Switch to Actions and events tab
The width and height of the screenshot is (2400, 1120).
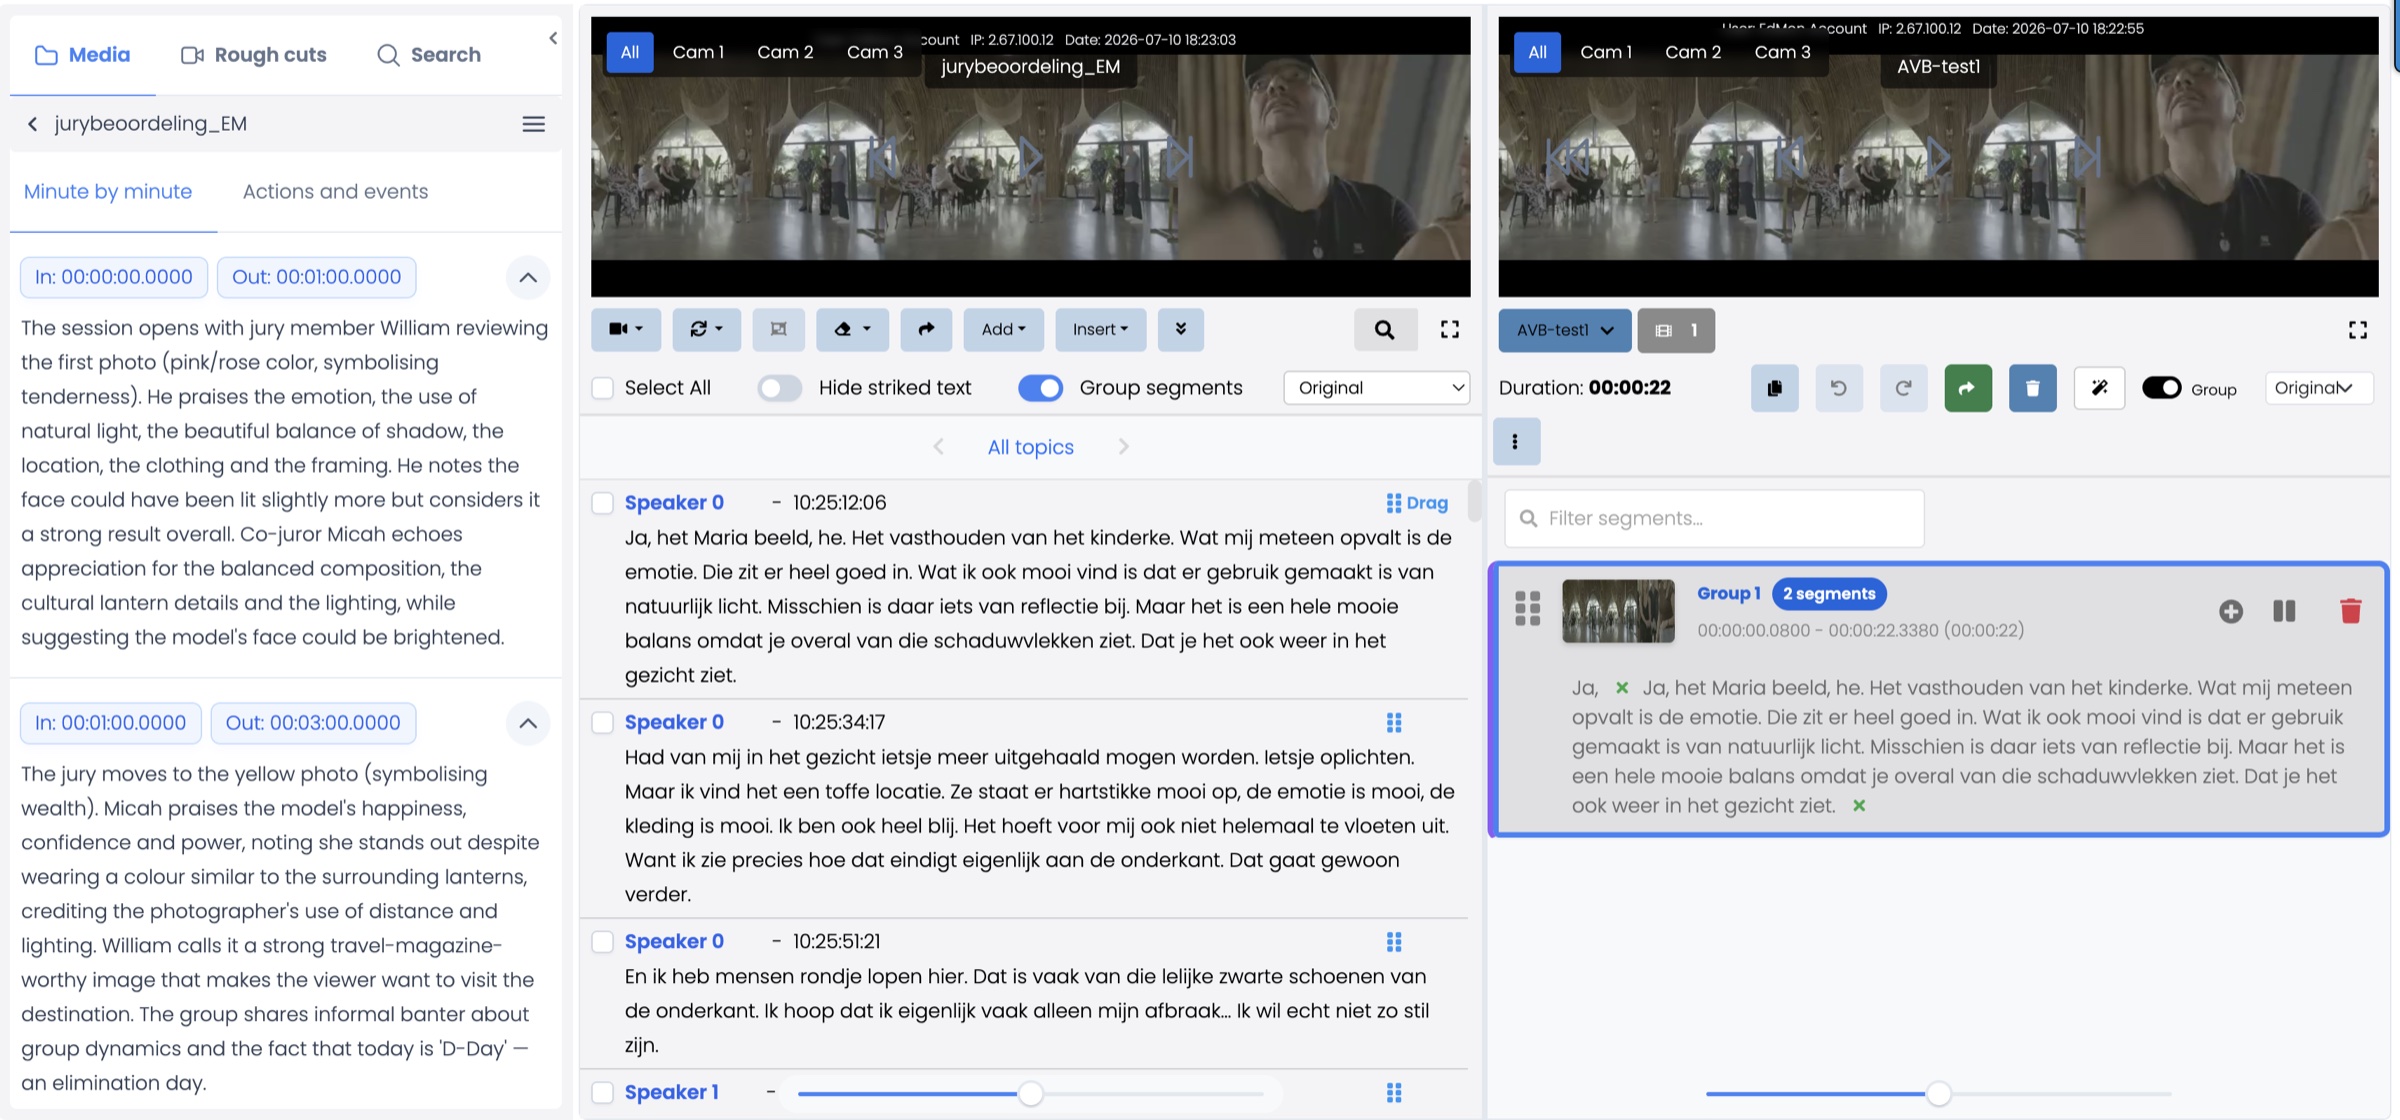pyautogui.click(x=335, y=191)
